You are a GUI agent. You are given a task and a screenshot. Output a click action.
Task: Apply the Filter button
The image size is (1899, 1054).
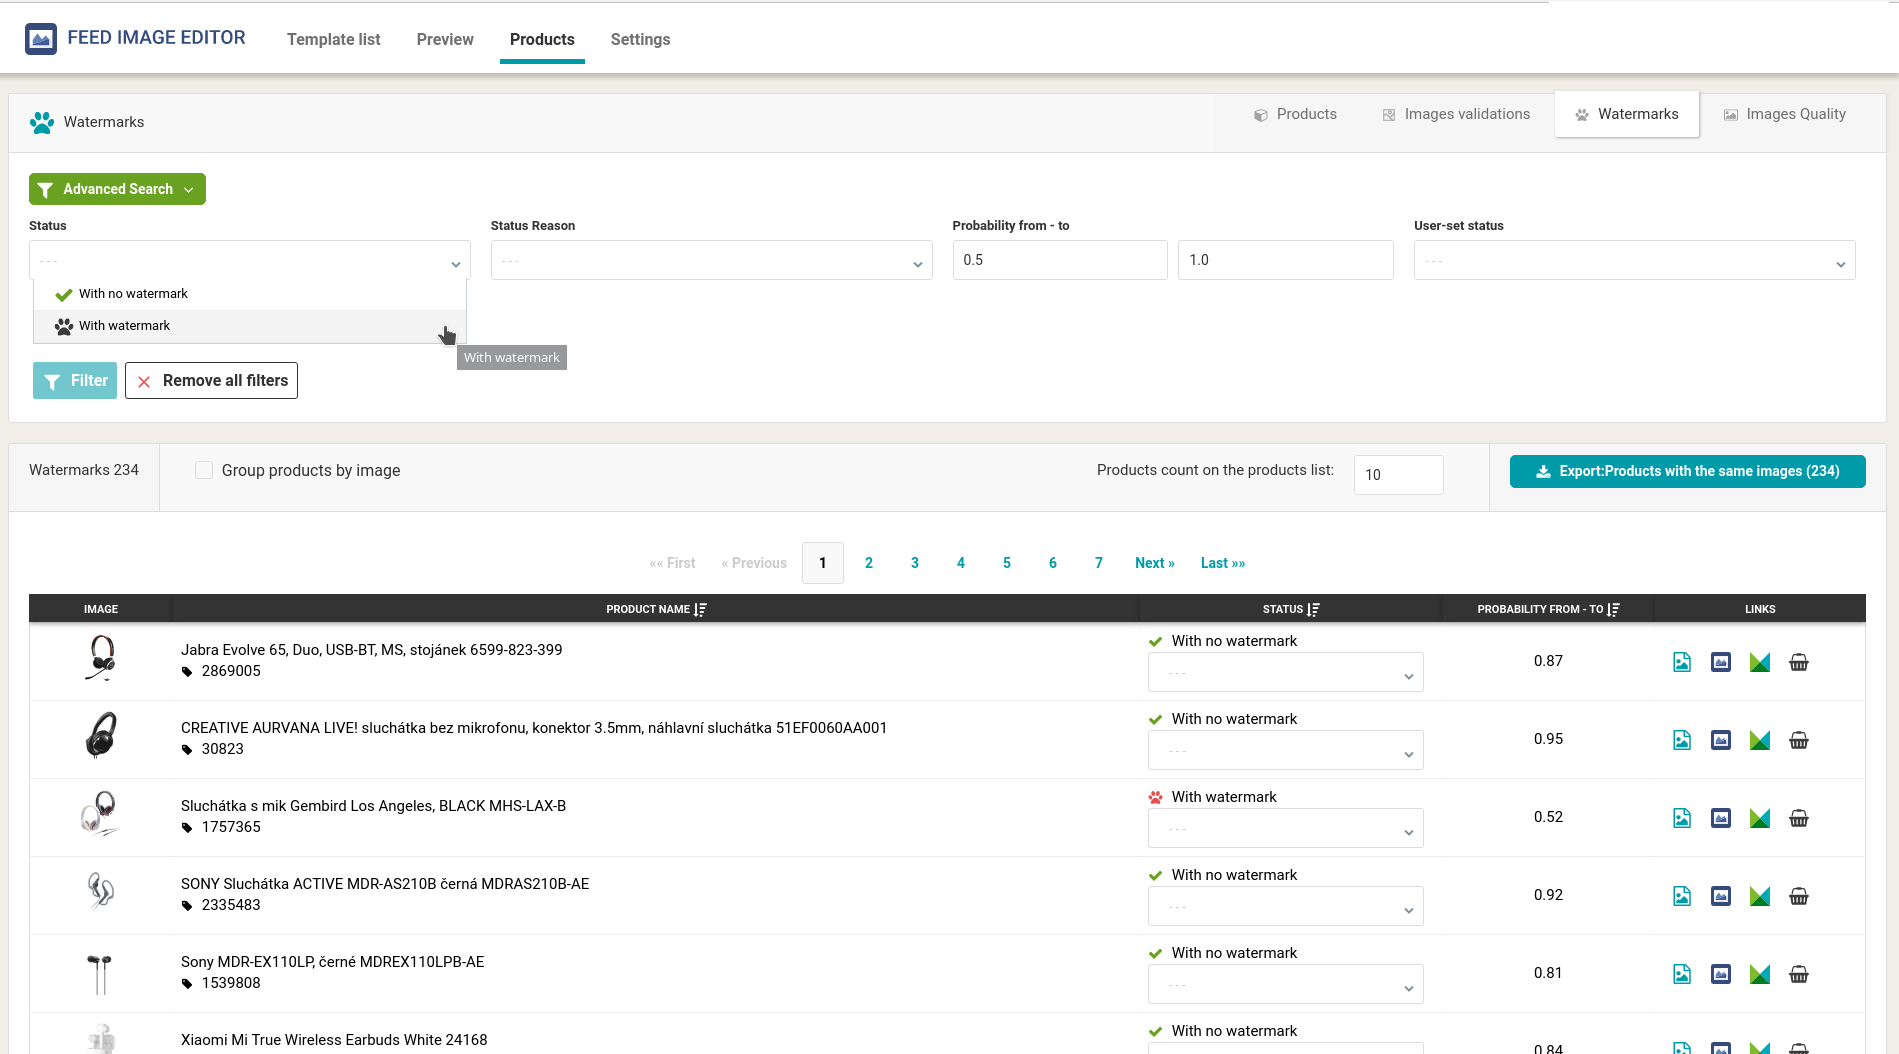click(75, 380)
